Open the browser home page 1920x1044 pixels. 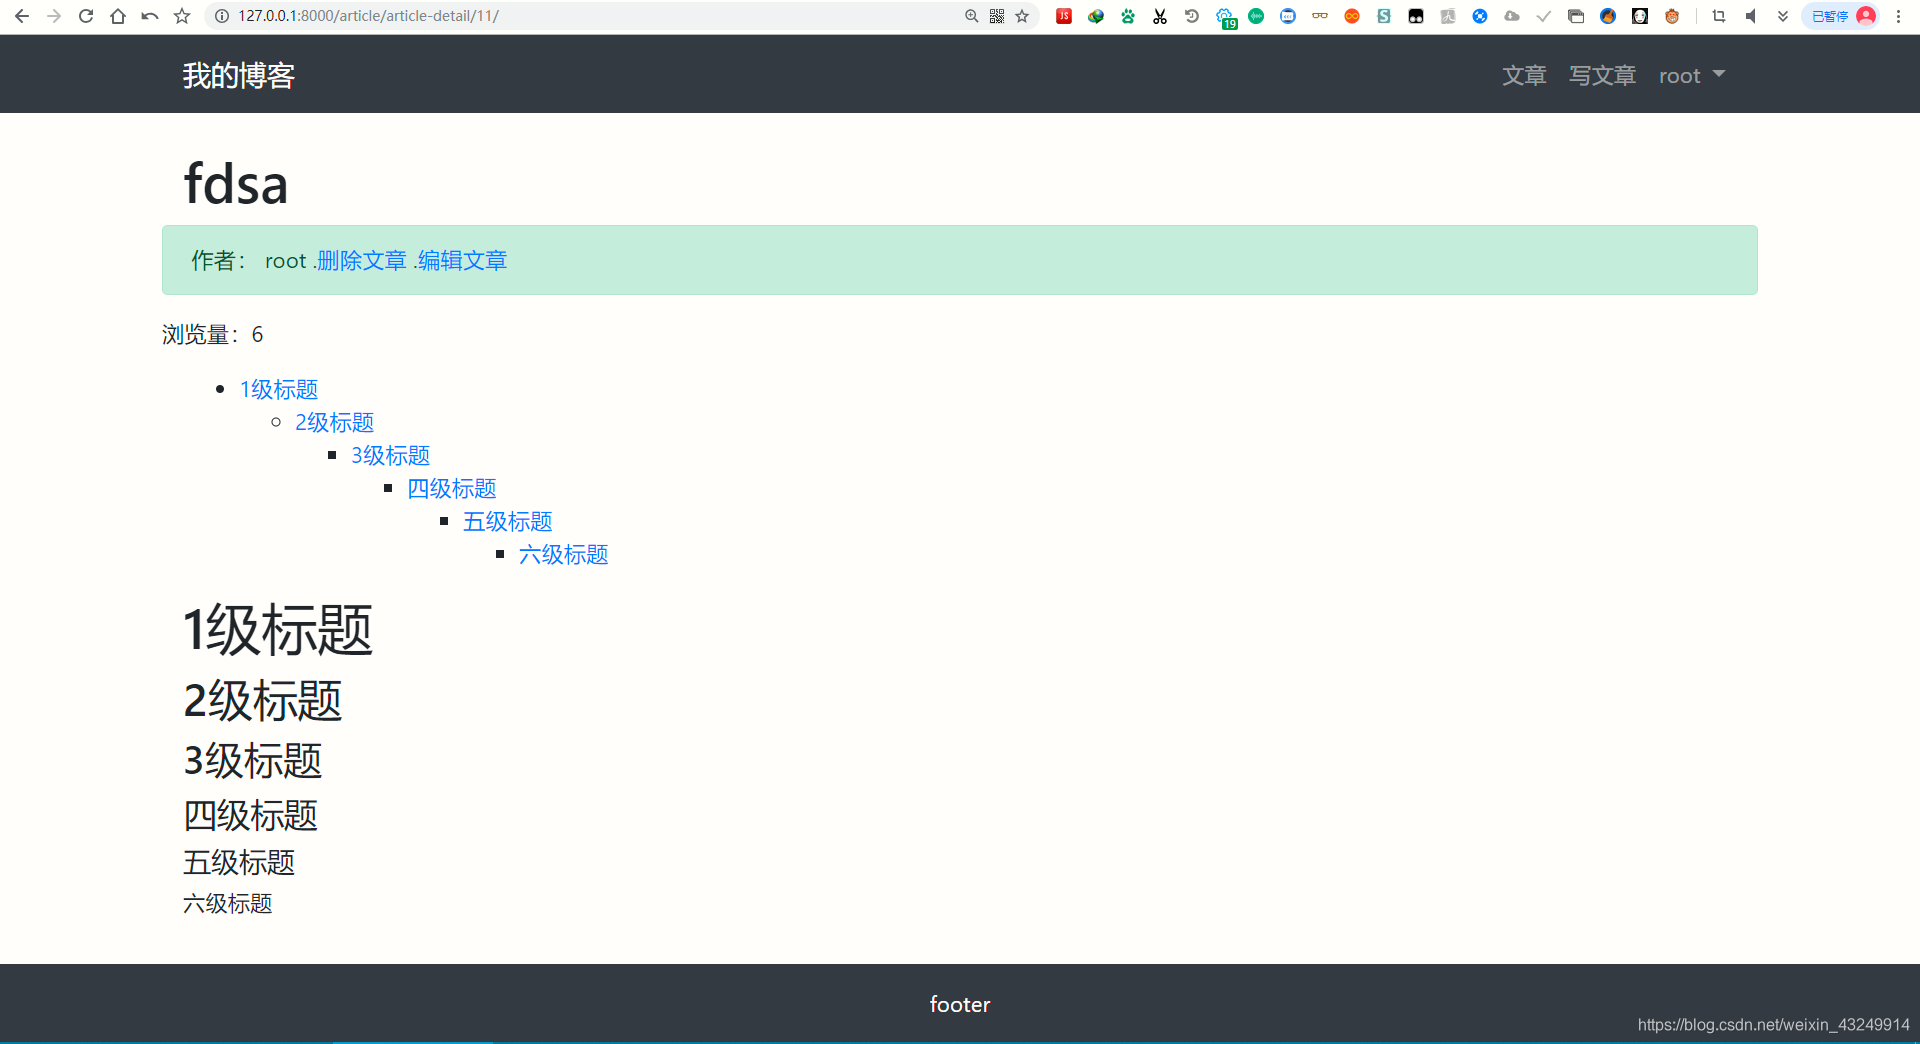coord(118,16)
